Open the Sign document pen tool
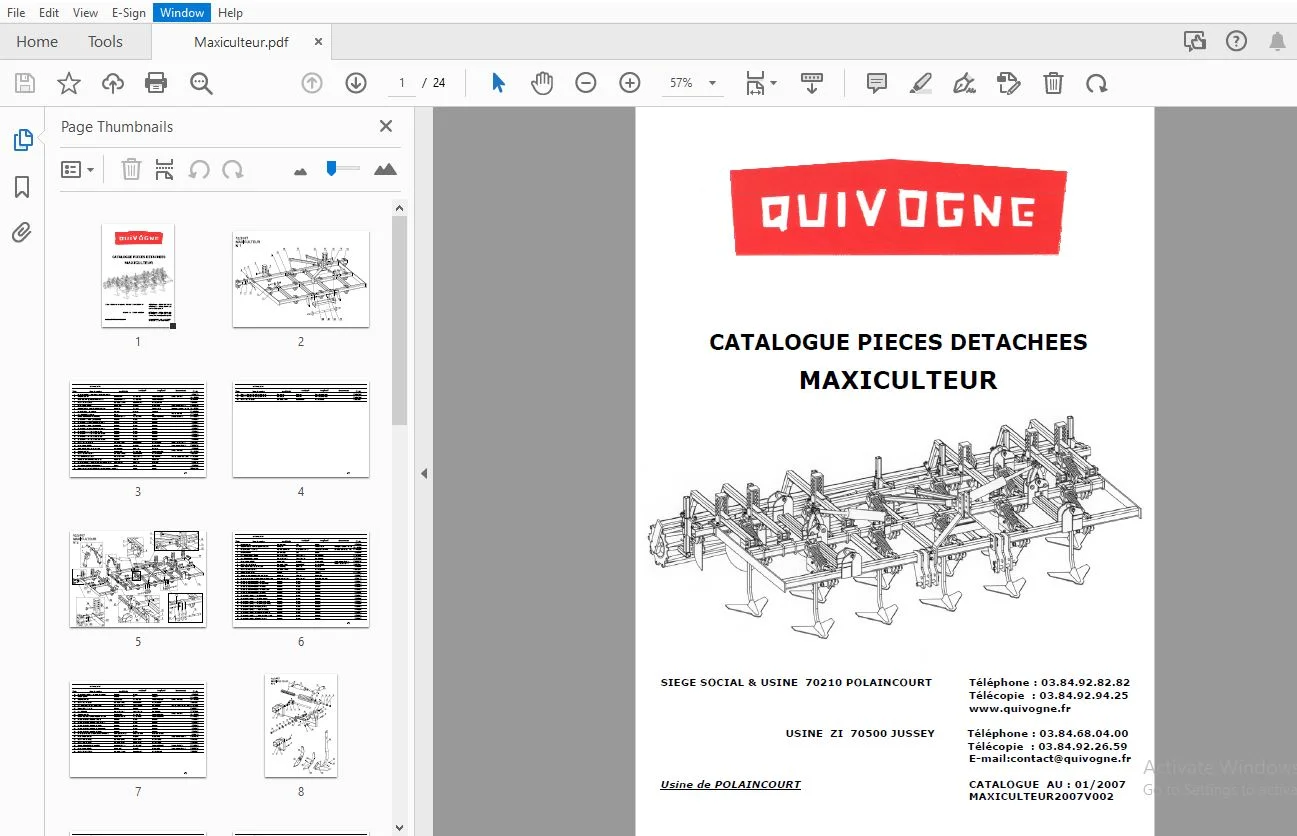1297x836 pixels. coord(965,83)
